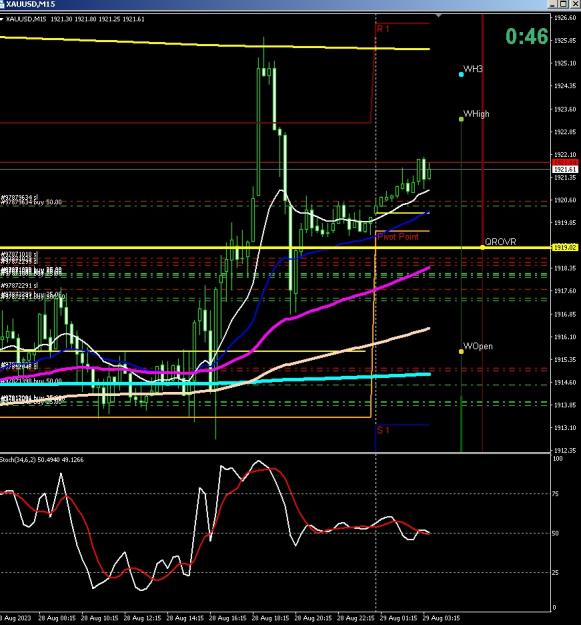The image size is (581, 625).
Task: Click the XAUUSD,M15 window title text
Action: point(30,4)
